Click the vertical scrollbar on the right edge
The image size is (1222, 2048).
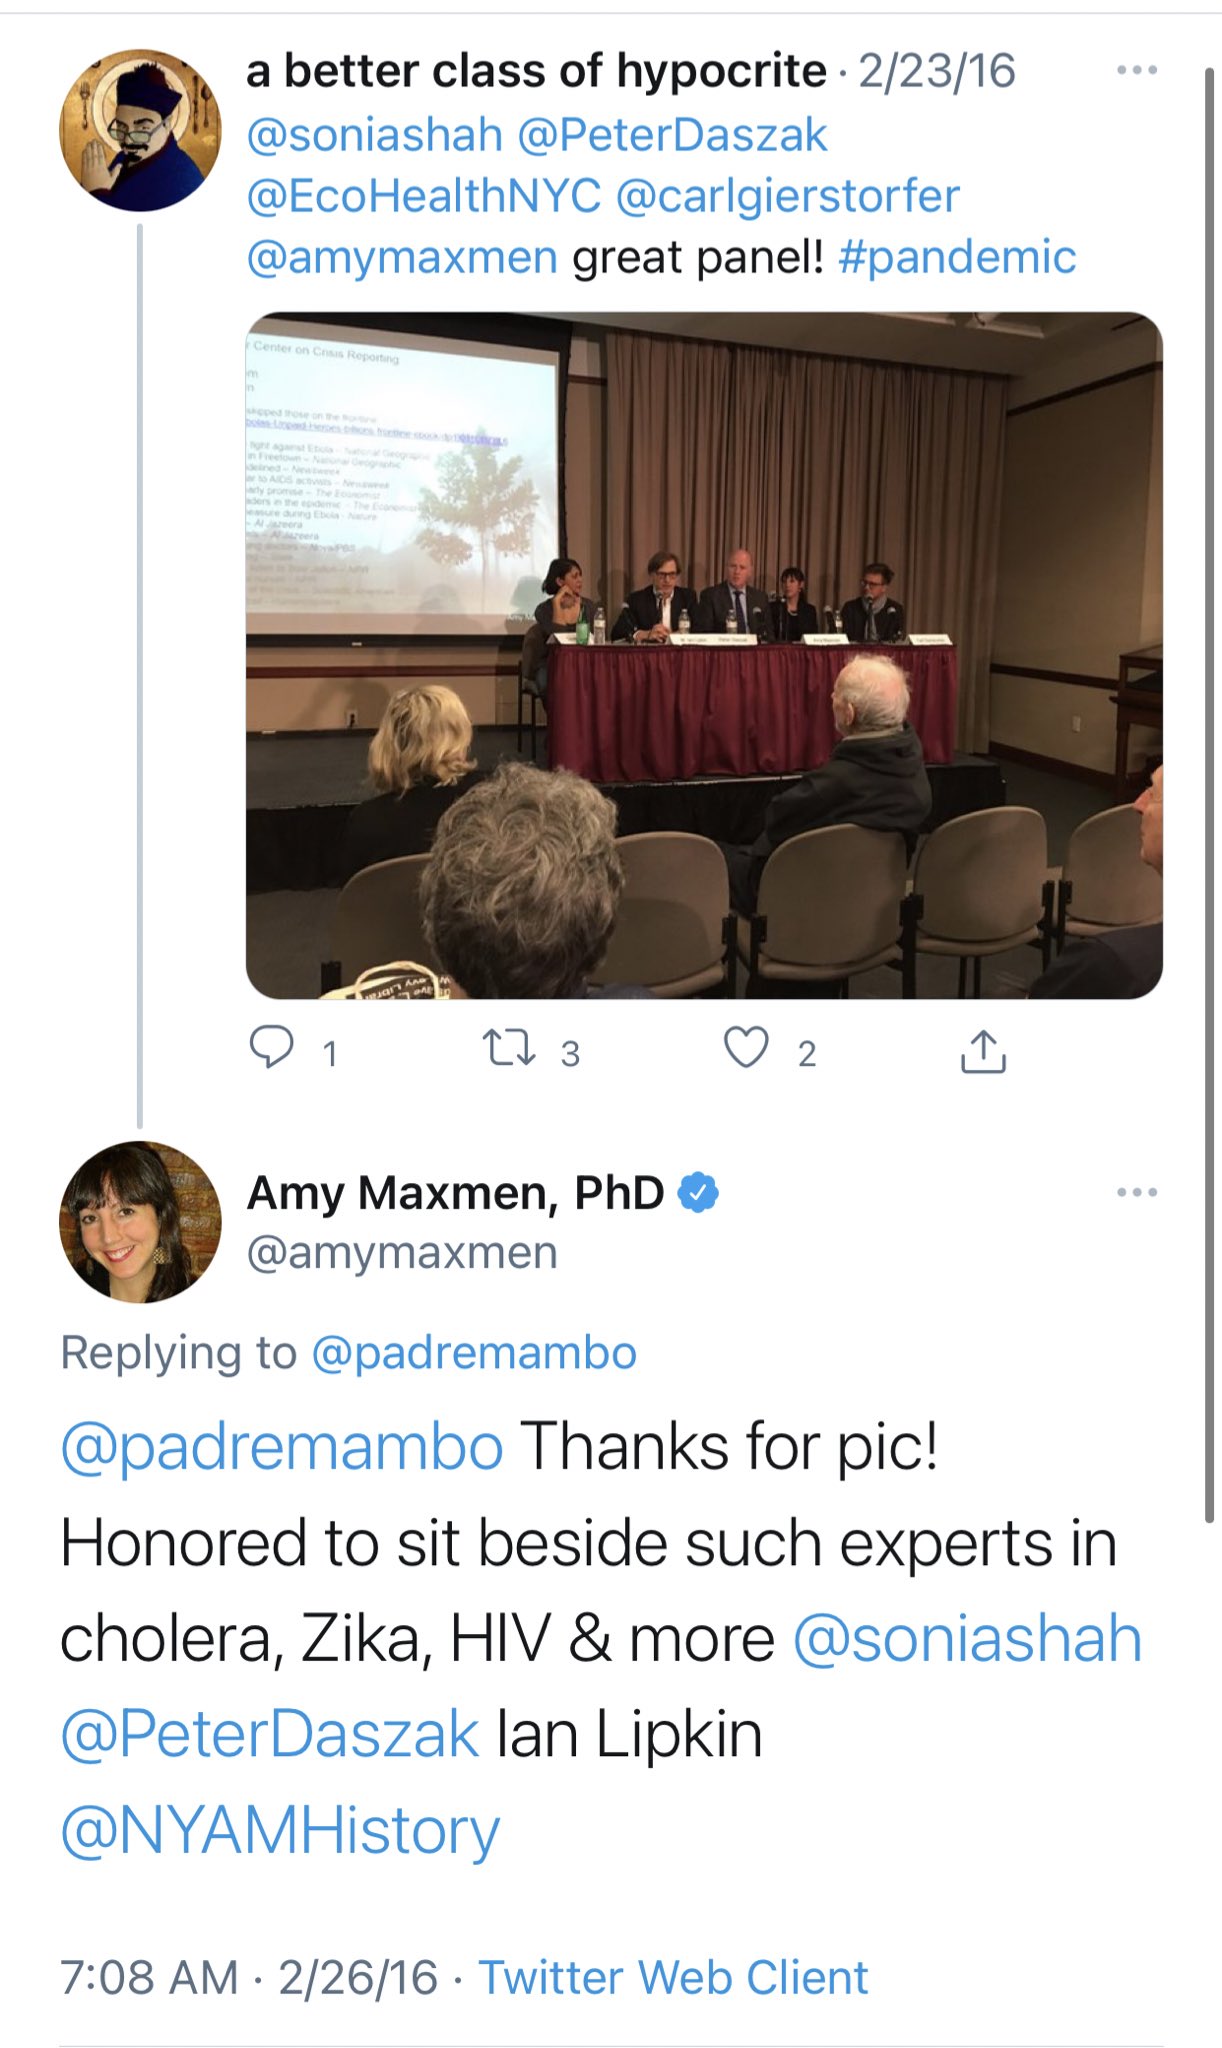coord(1208,795)
